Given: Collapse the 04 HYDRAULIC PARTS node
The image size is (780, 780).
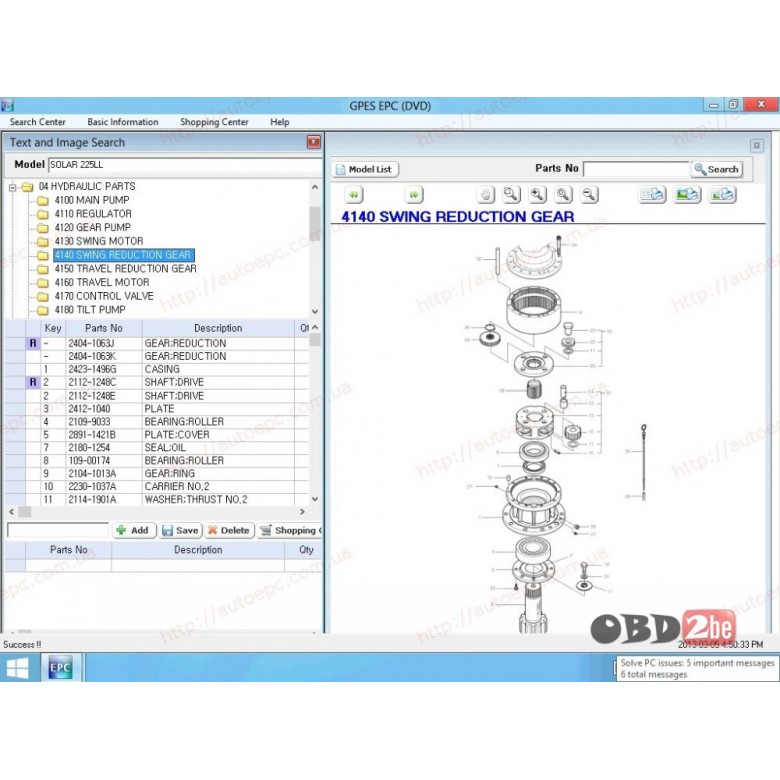Looking at the screenshot, I should (x=13, y=188).
